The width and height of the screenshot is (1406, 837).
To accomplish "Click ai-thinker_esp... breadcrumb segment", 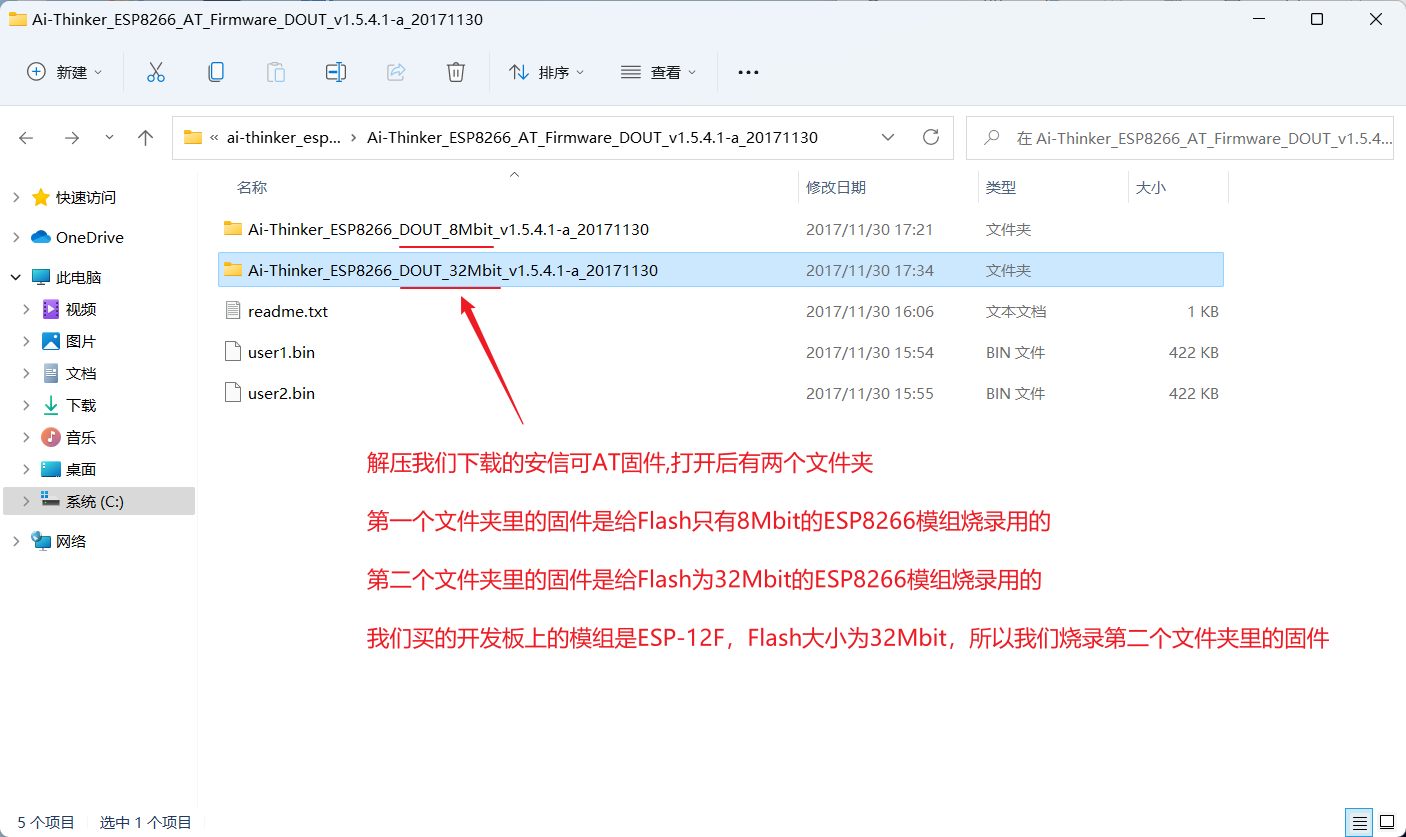I will coord(284,138).
